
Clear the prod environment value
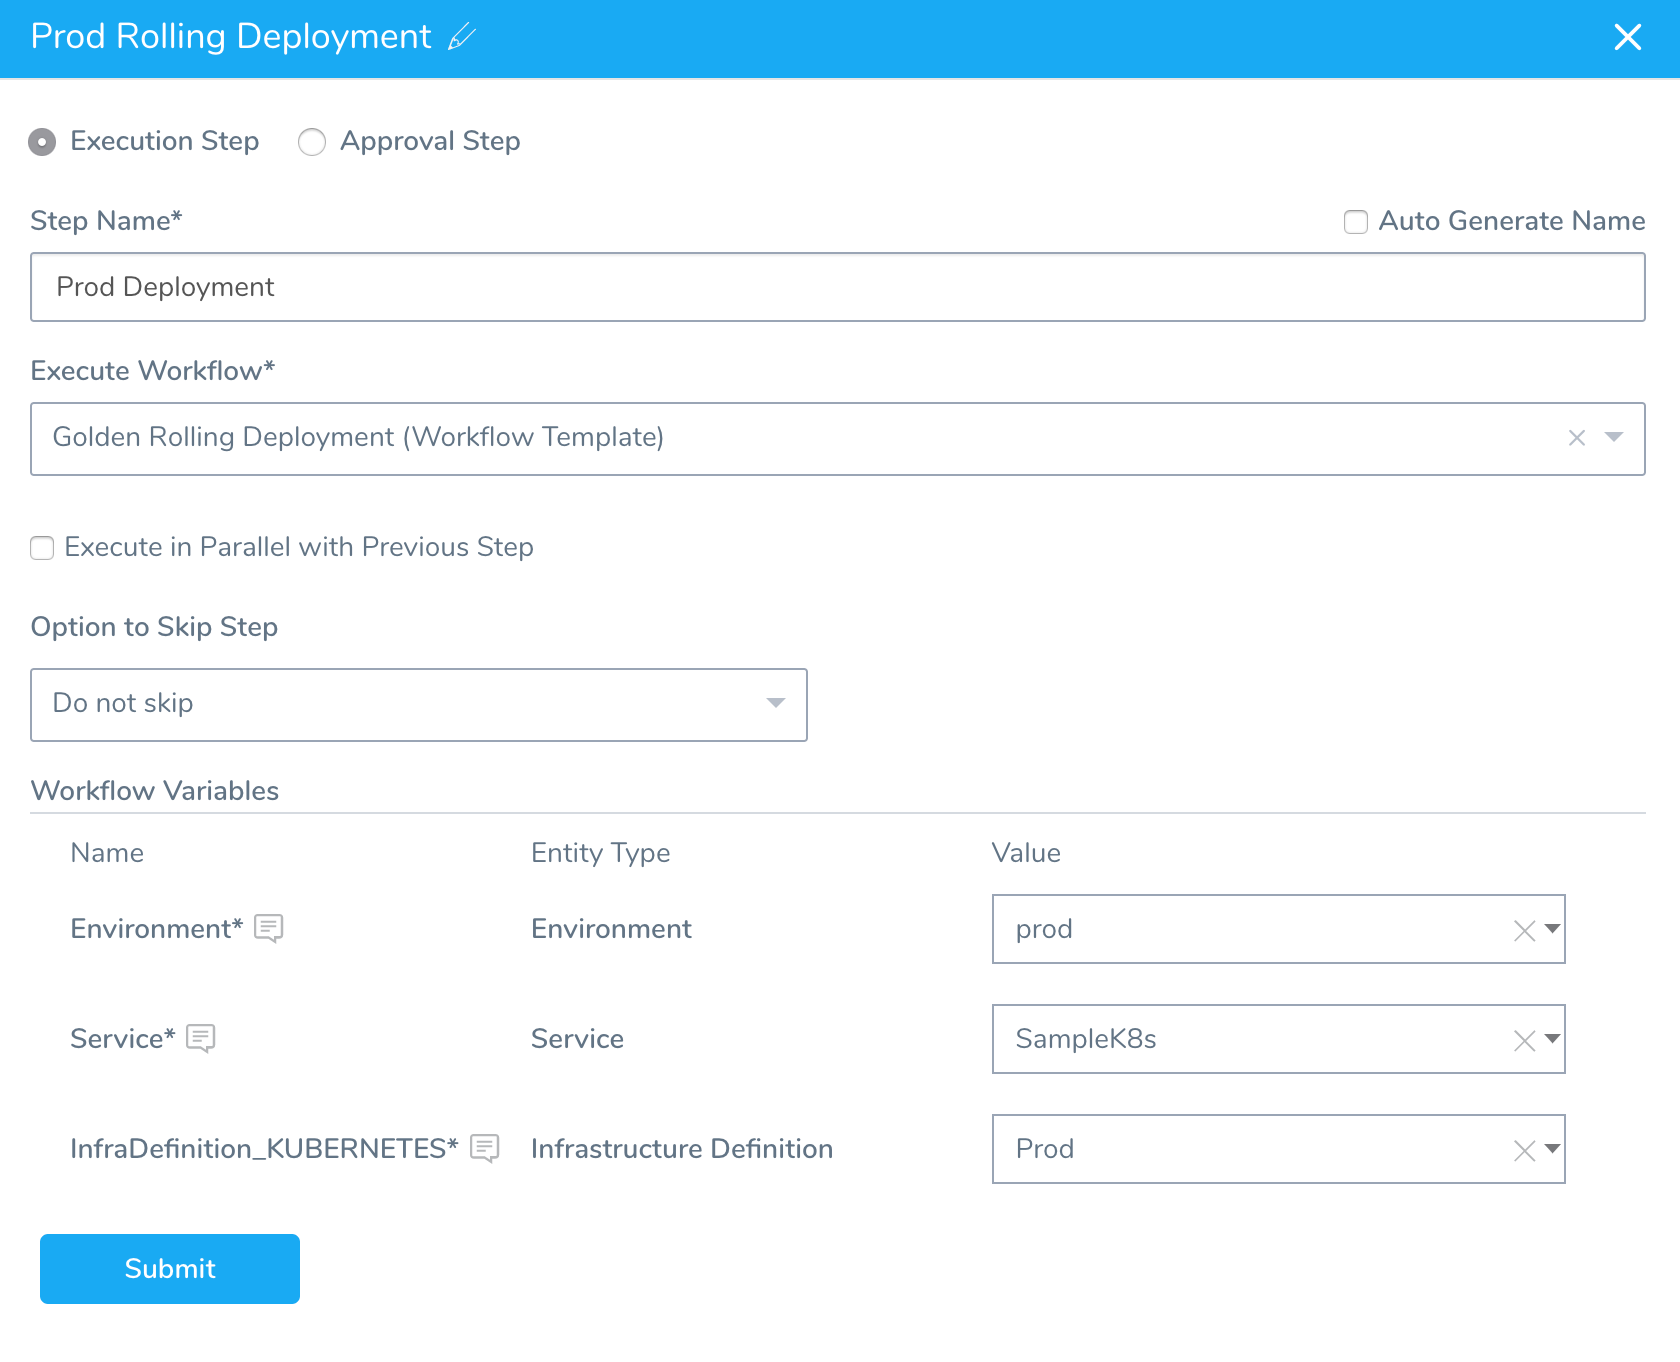click(1524, 931)
